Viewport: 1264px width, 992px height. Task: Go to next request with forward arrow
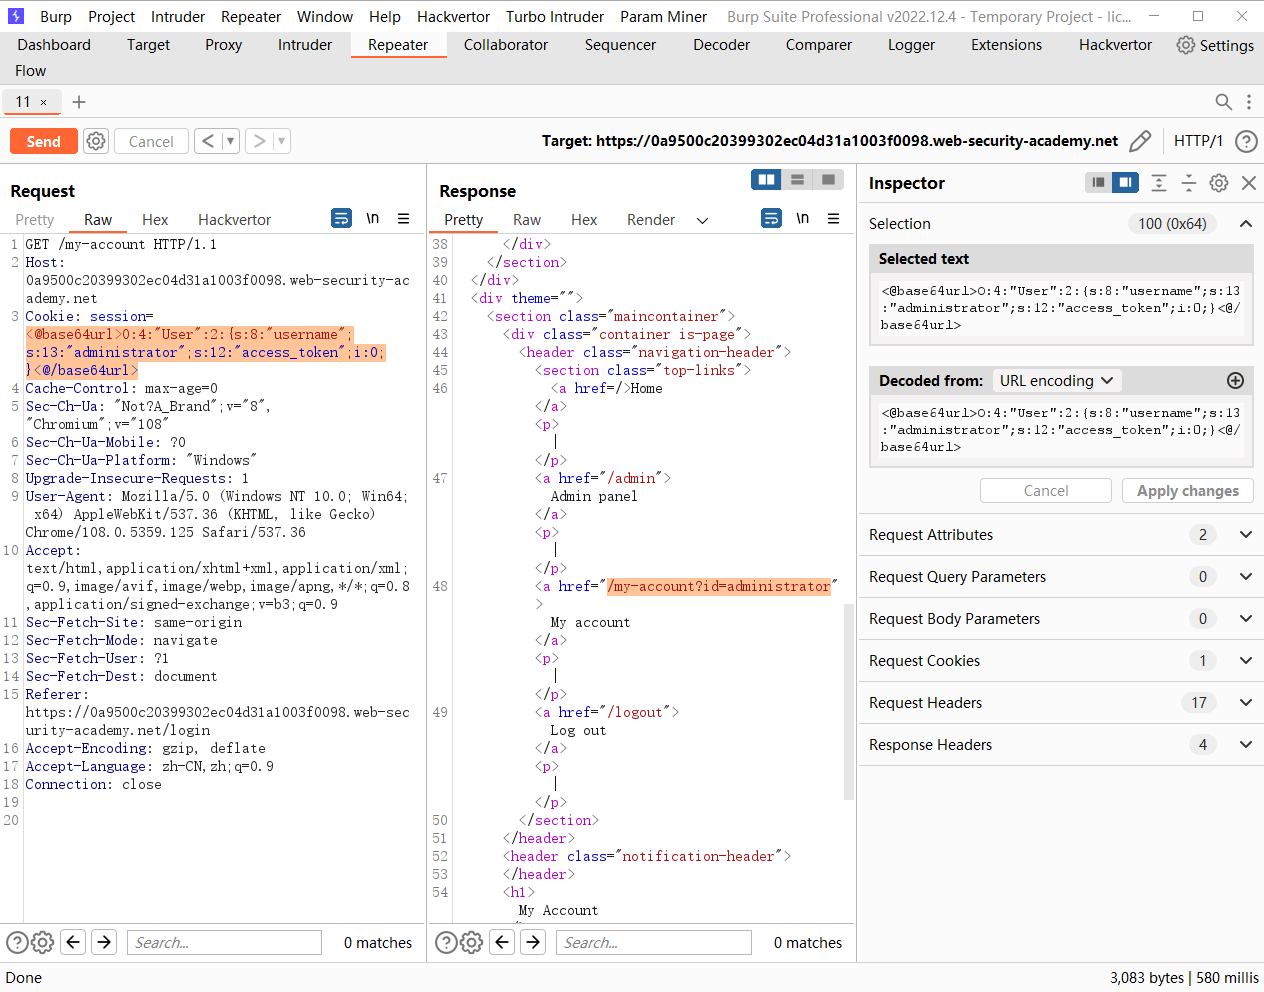259,141
